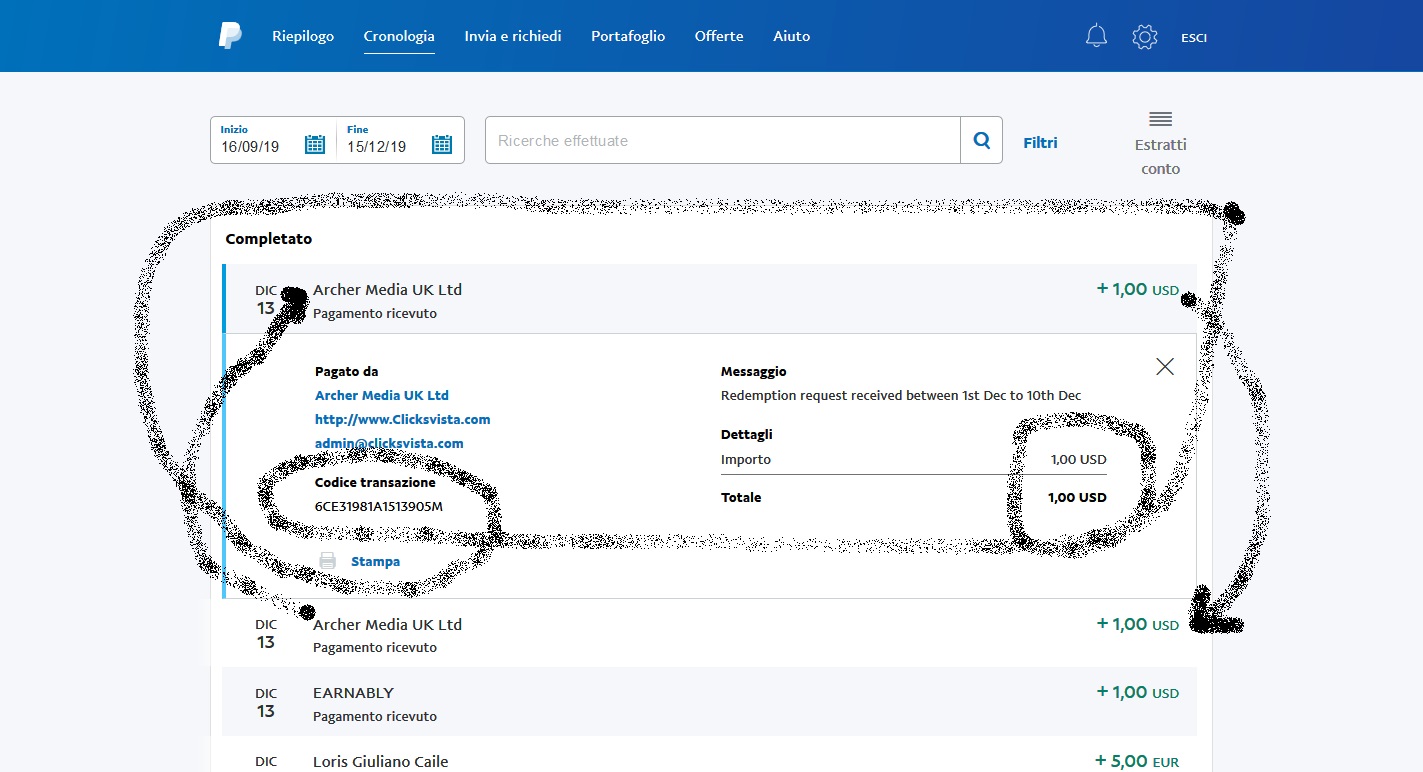The width and height of the screenshot is (1423, 772).
Task: Open the settings gear icon
Action: 1144,37
